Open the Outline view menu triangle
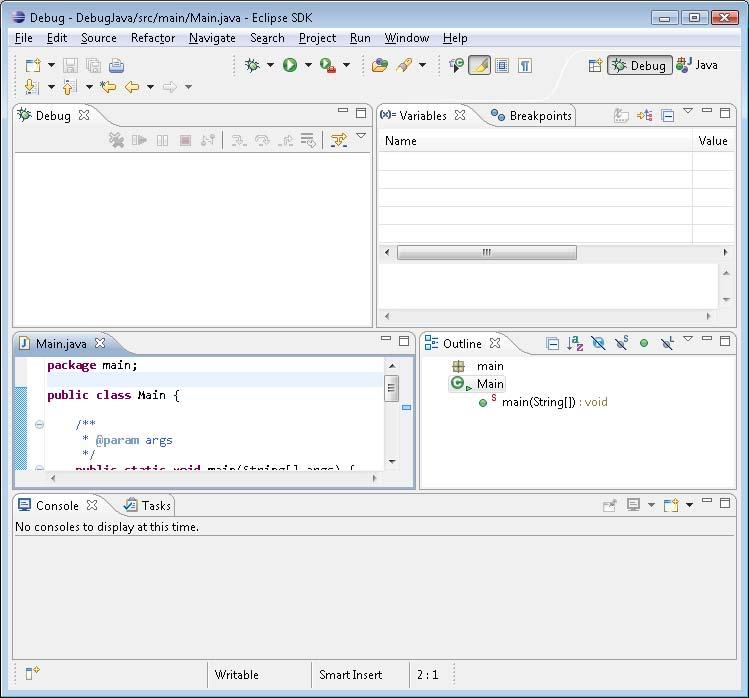749x698 pixels. pos(688,339)
